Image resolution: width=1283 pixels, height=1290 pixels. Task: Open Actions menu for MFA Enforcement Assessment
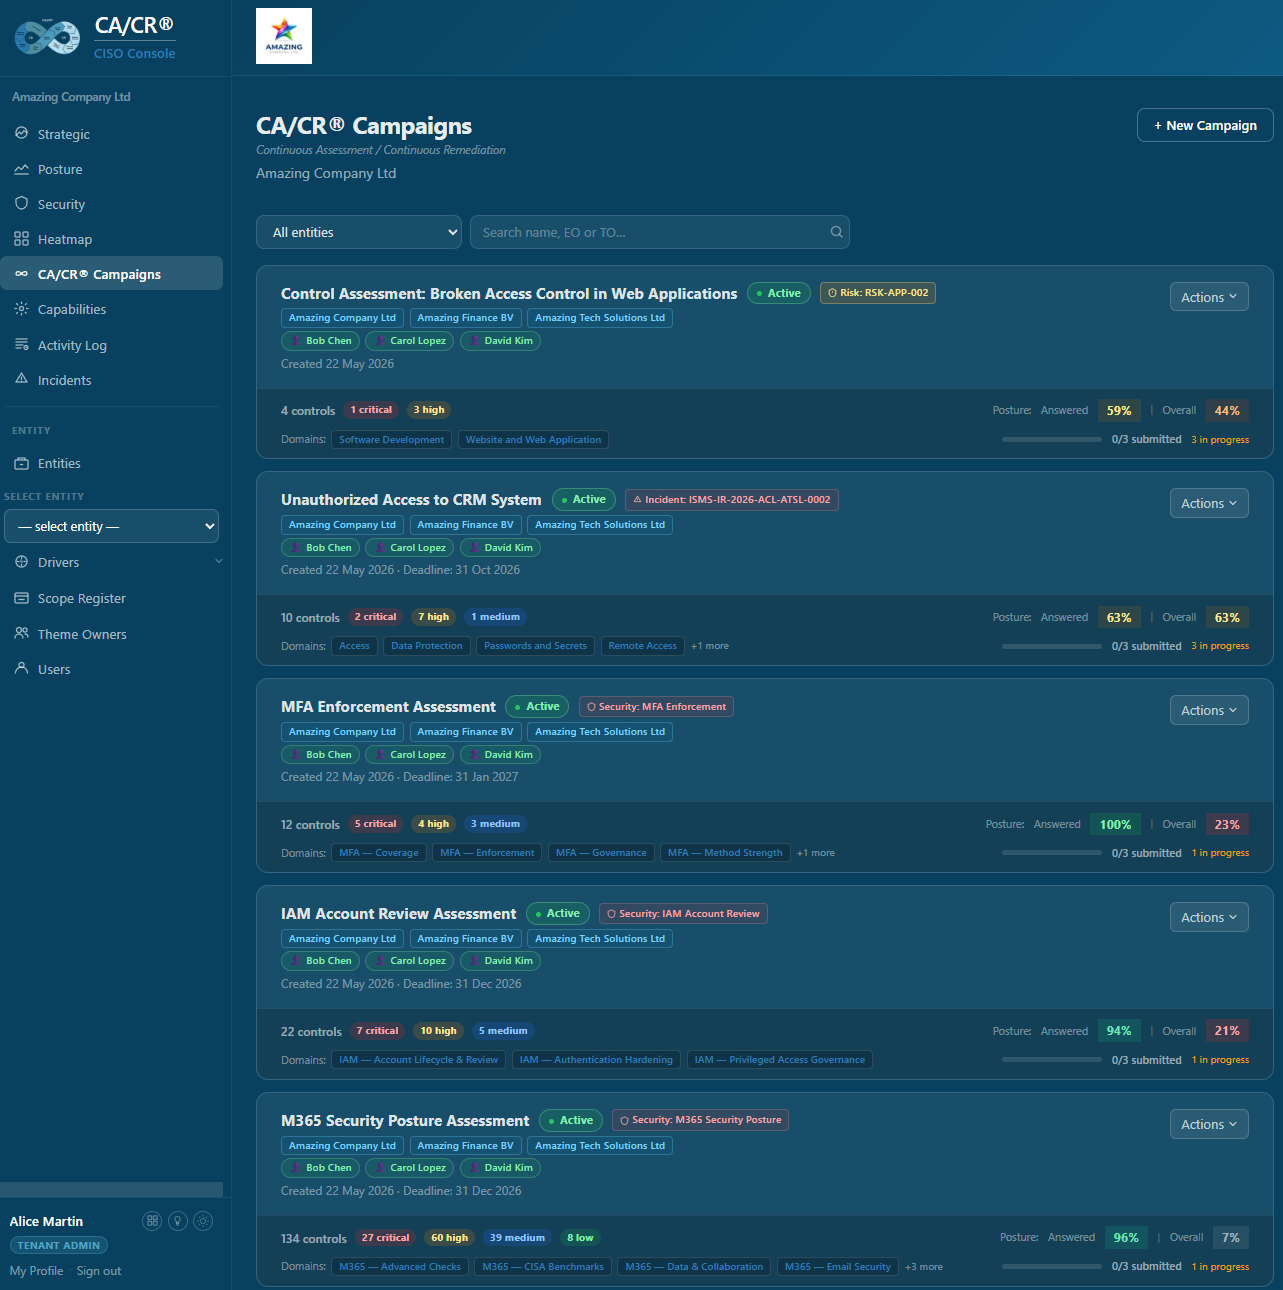(x=1209, y=710)
